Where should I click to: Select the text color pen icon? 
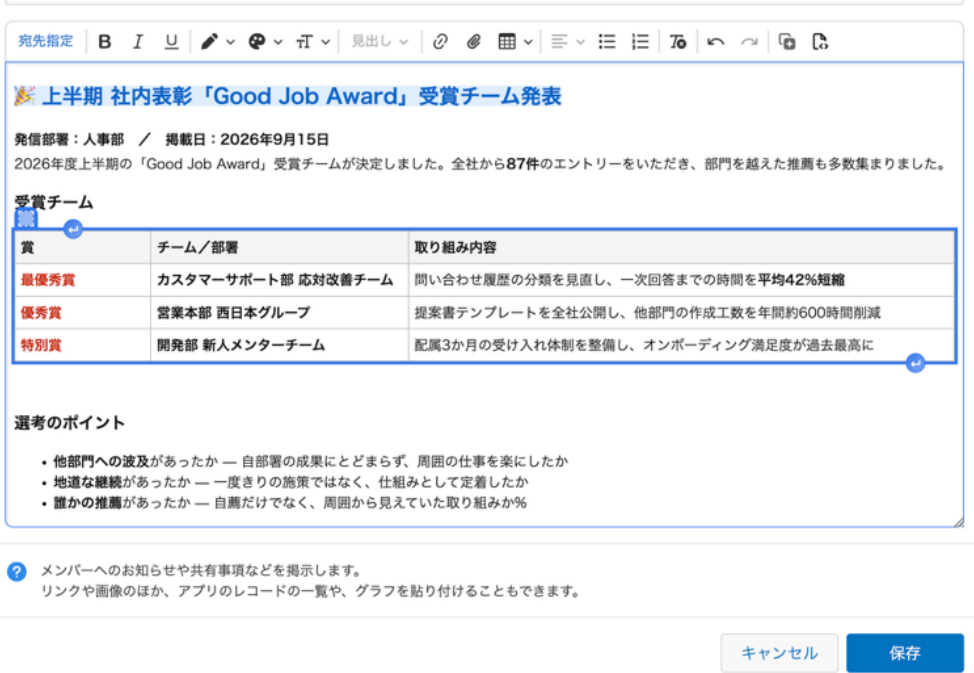[x=209, y=42]
